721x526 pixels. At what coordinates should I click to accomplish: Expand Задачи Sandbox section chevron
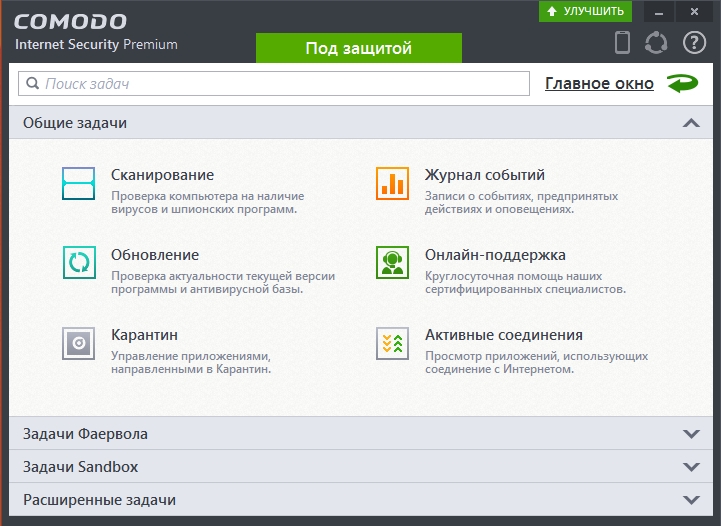coord(691,467)
